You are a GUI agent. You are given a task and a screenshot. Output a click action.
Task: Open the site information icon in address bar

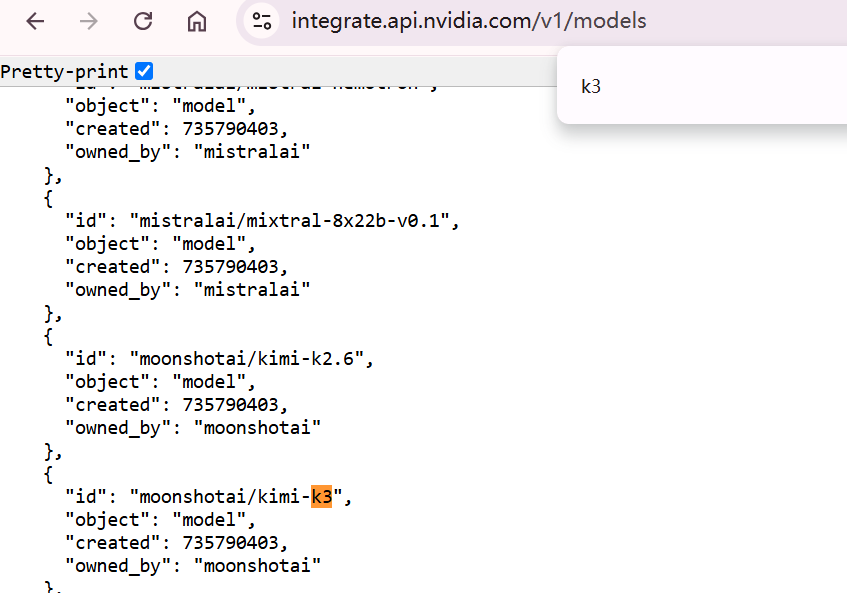click(x=262, y=21)
